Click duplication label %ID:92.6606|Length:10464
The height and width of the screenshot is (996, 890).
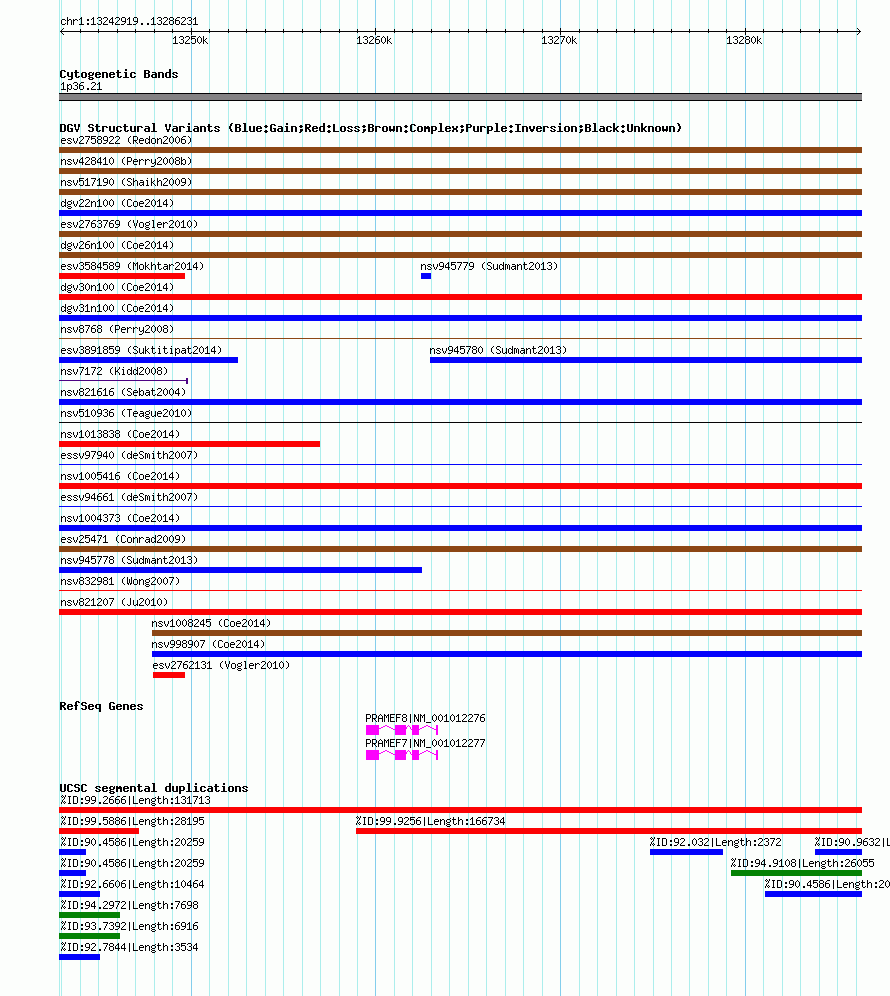132,884
